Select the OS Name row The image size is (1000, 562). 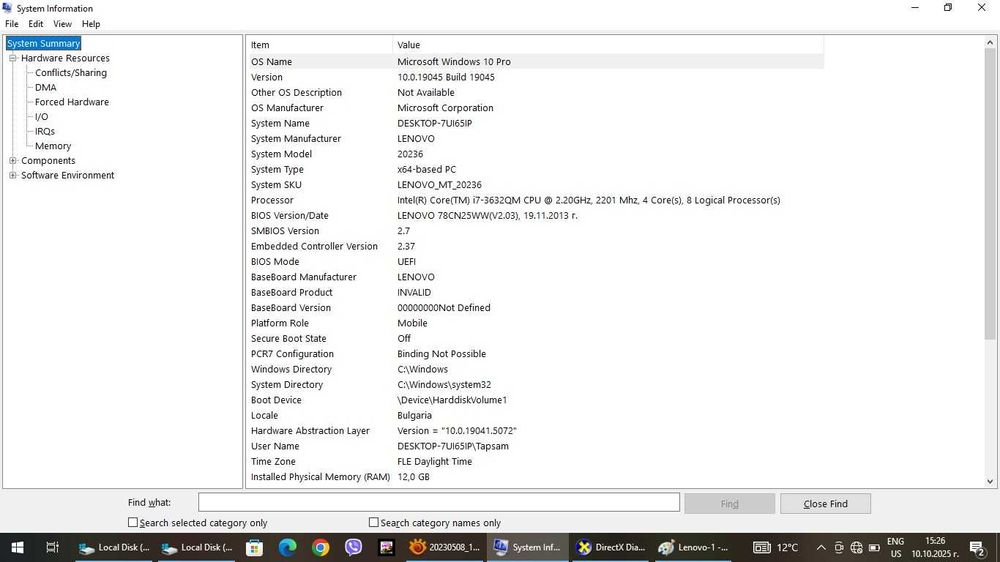(535, 62)
